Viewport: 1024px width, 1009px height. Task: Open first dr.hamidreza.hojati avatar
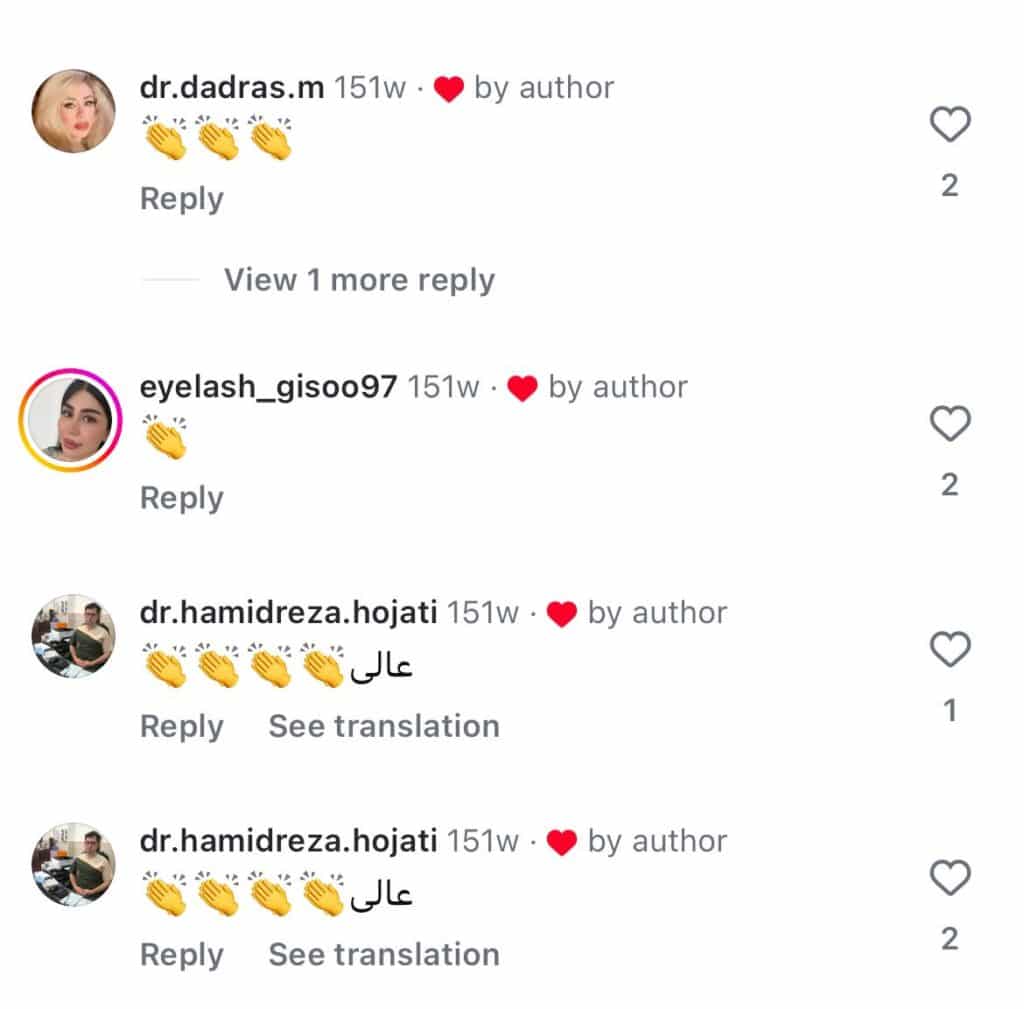click(74, 636)
